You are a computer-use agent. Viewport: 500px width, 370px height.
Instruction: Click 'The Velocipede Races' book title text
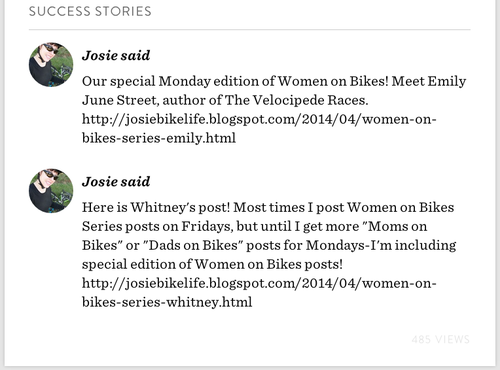pos(296,100)
